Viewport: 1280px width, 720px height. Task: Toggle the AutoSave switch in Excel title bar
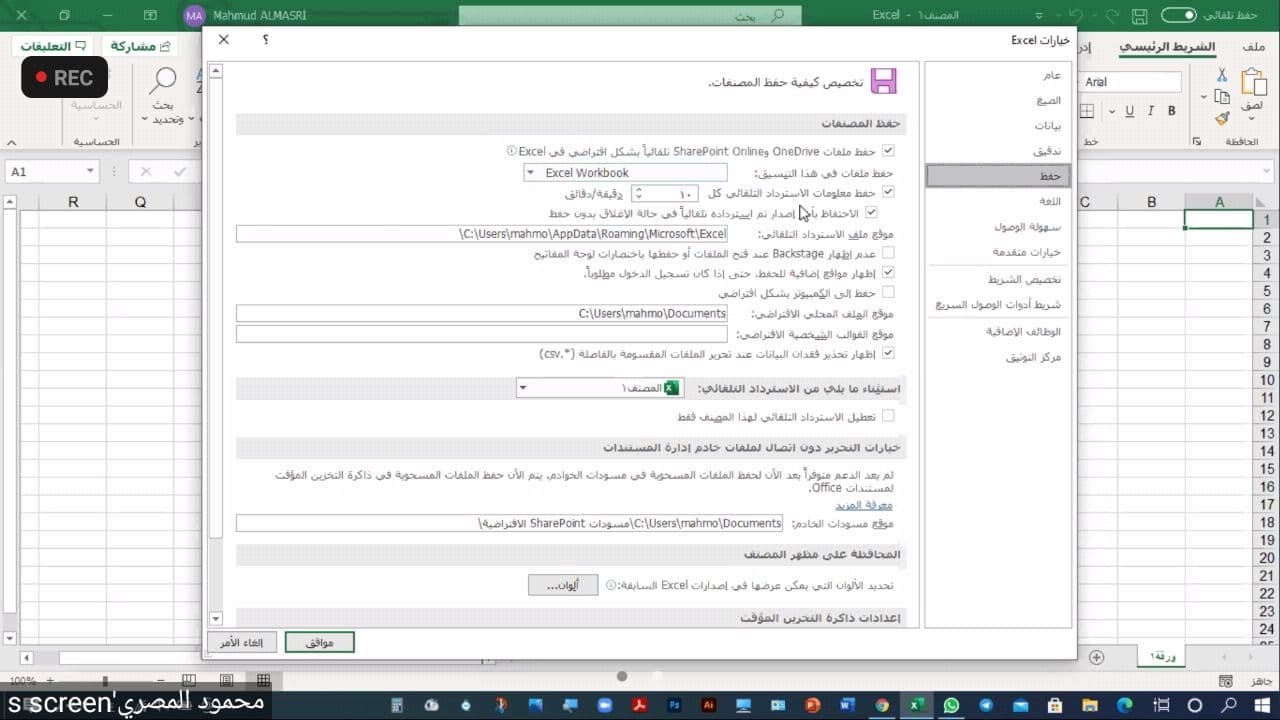1178,15
